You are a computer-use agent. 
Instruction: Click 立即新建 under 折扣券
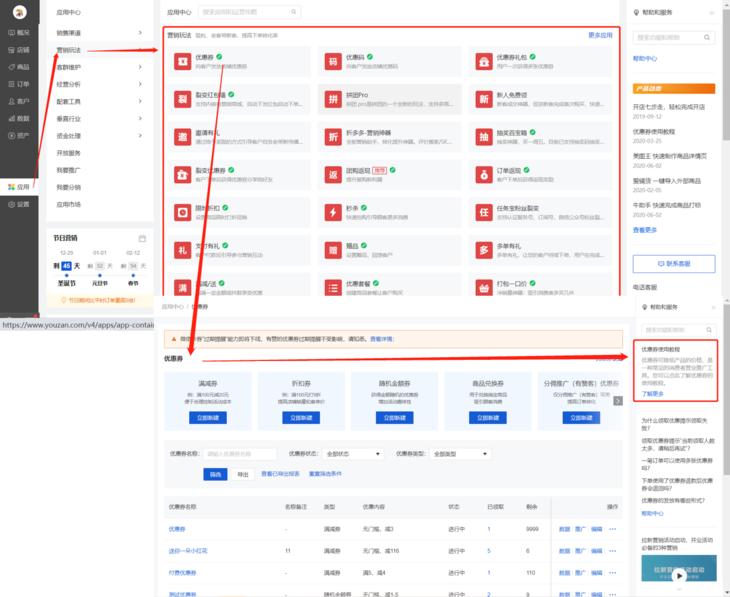(x=301, y=418)
